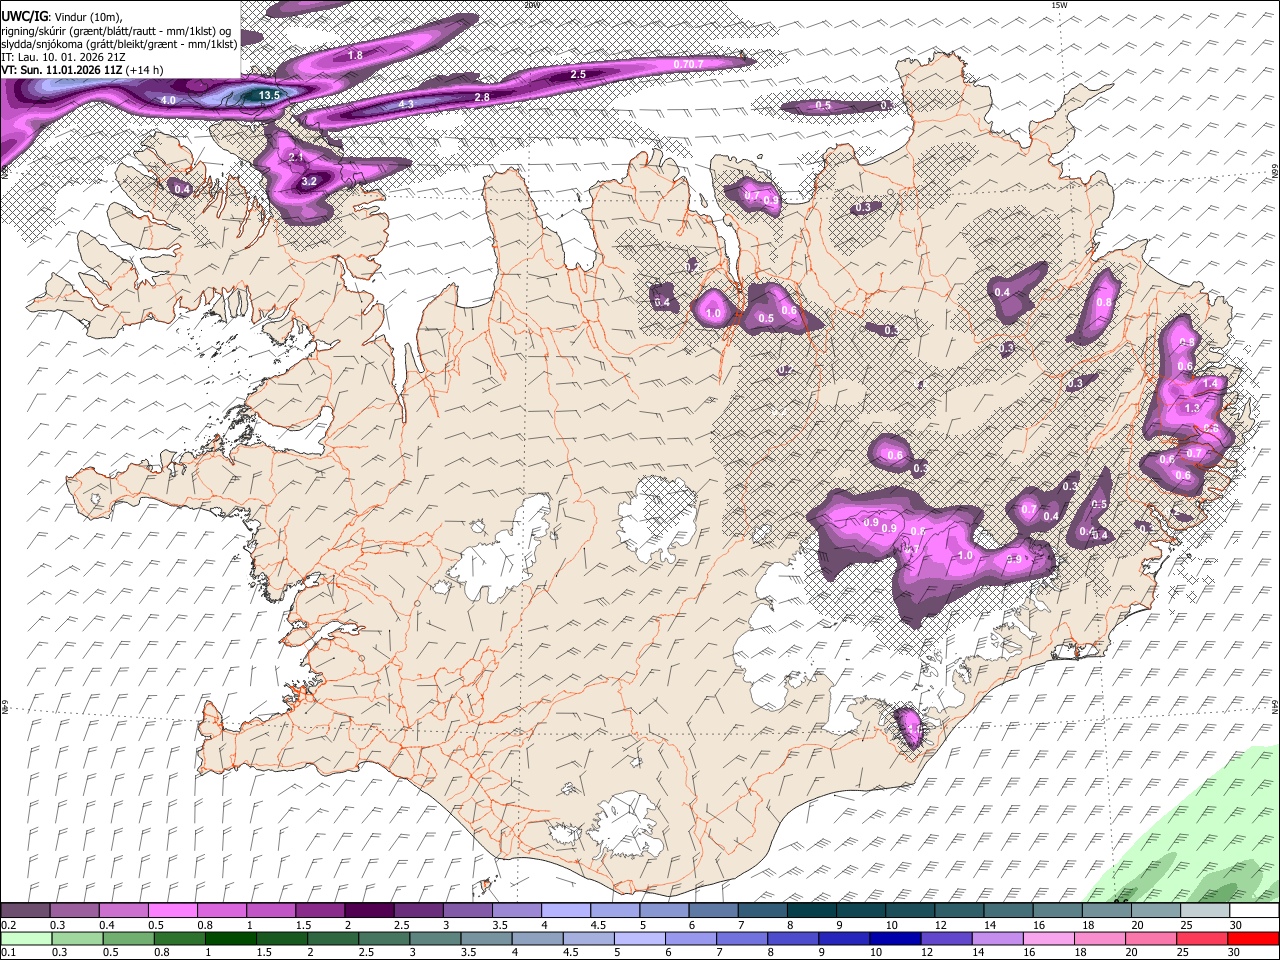Viewport: 1280px width, 960px height.
Task: Pick the pink snow-scale swatch between 0.5 and 0.8
Action: pos(174,911)
